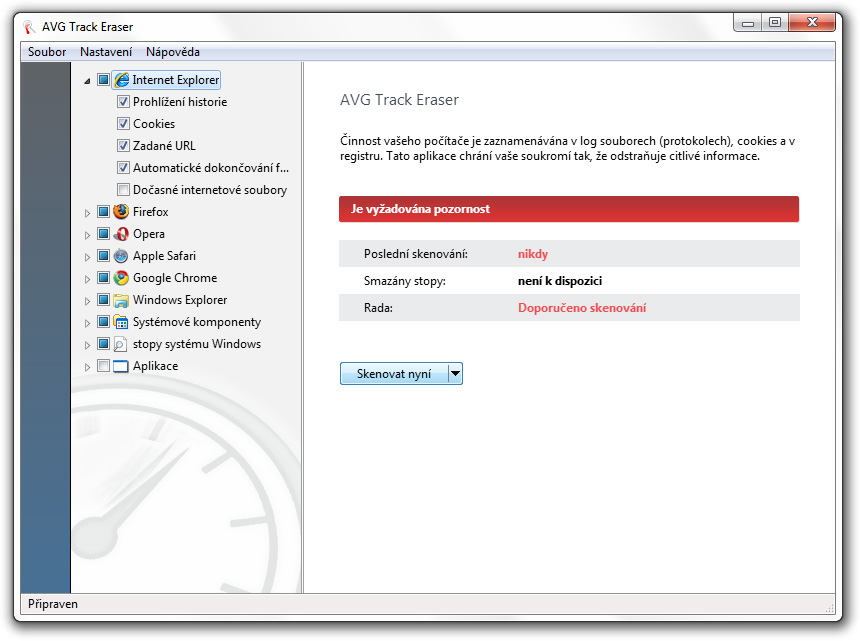Click the stopy systému Windows icon
Viewport: 860px width, 641px height.
tap(121, 344)
